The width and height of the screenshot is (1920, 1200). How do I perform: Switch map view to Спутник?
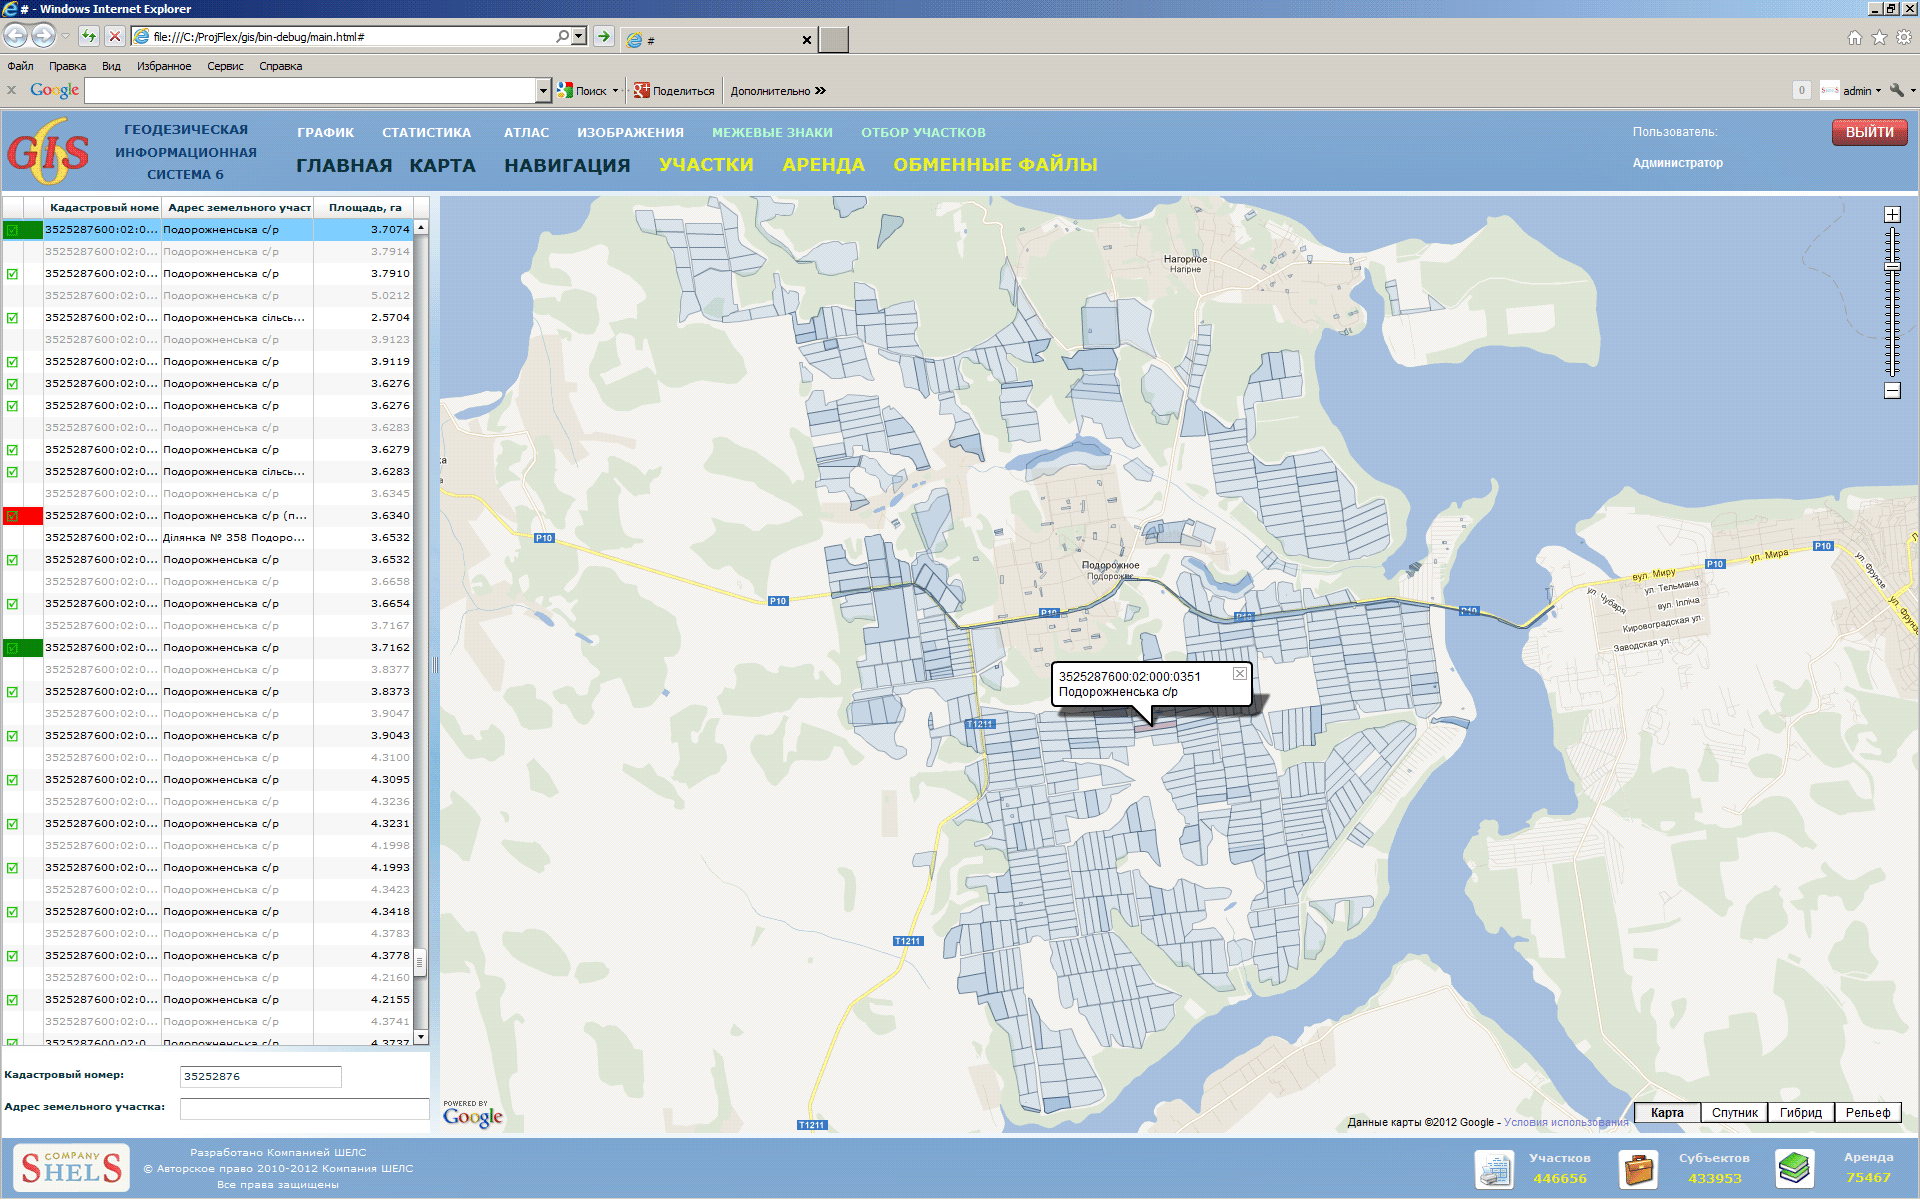coord(1734,1113)
